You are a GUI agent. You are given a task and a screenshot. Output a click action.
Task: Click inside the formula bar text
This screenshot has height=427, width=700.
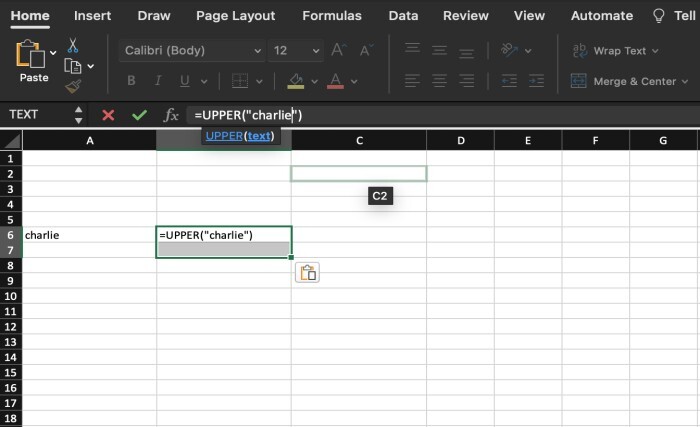[x=248, y=115]
